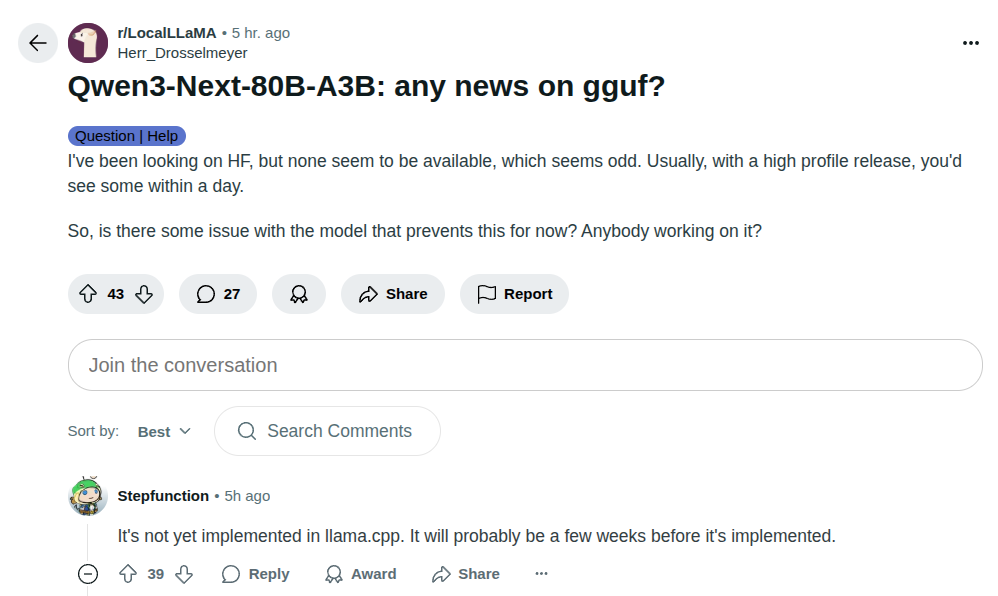Image resolution: width=998 pixels, height=596 pixels.
Task: Downvote Stepfunction's comment
Action: tap(184, 574)
